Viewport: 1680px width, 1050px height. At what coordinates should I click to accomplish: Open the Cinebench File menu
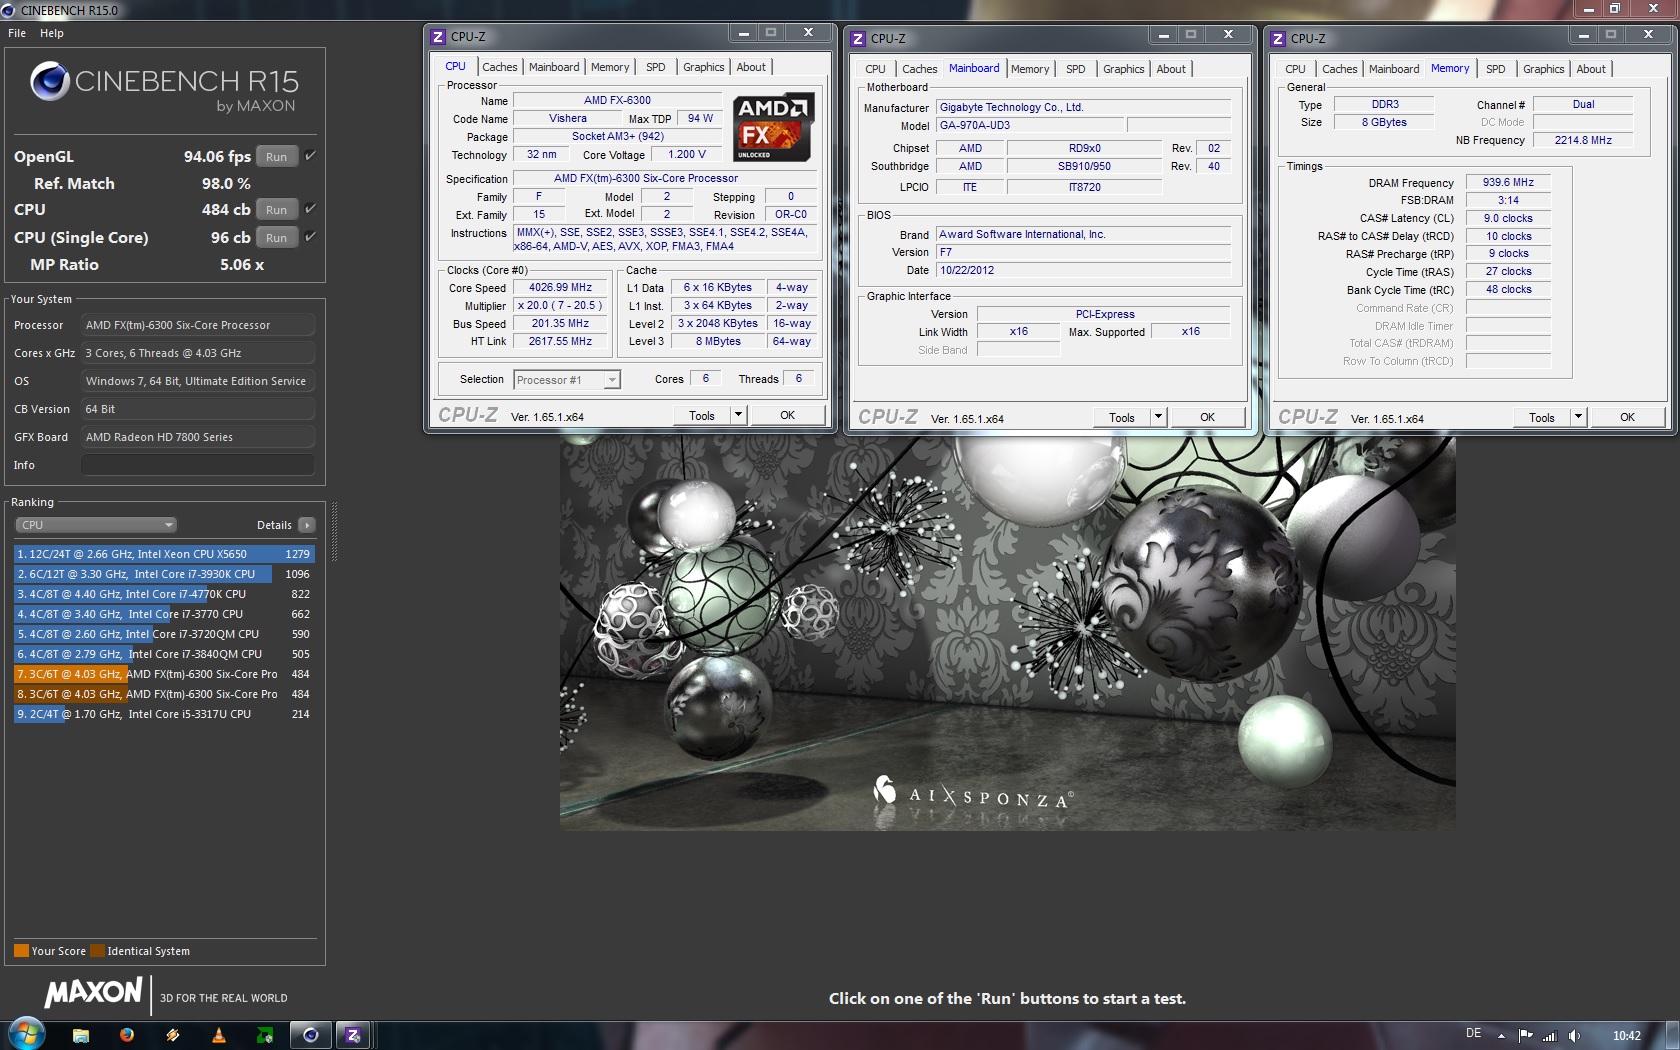(17, 33)
